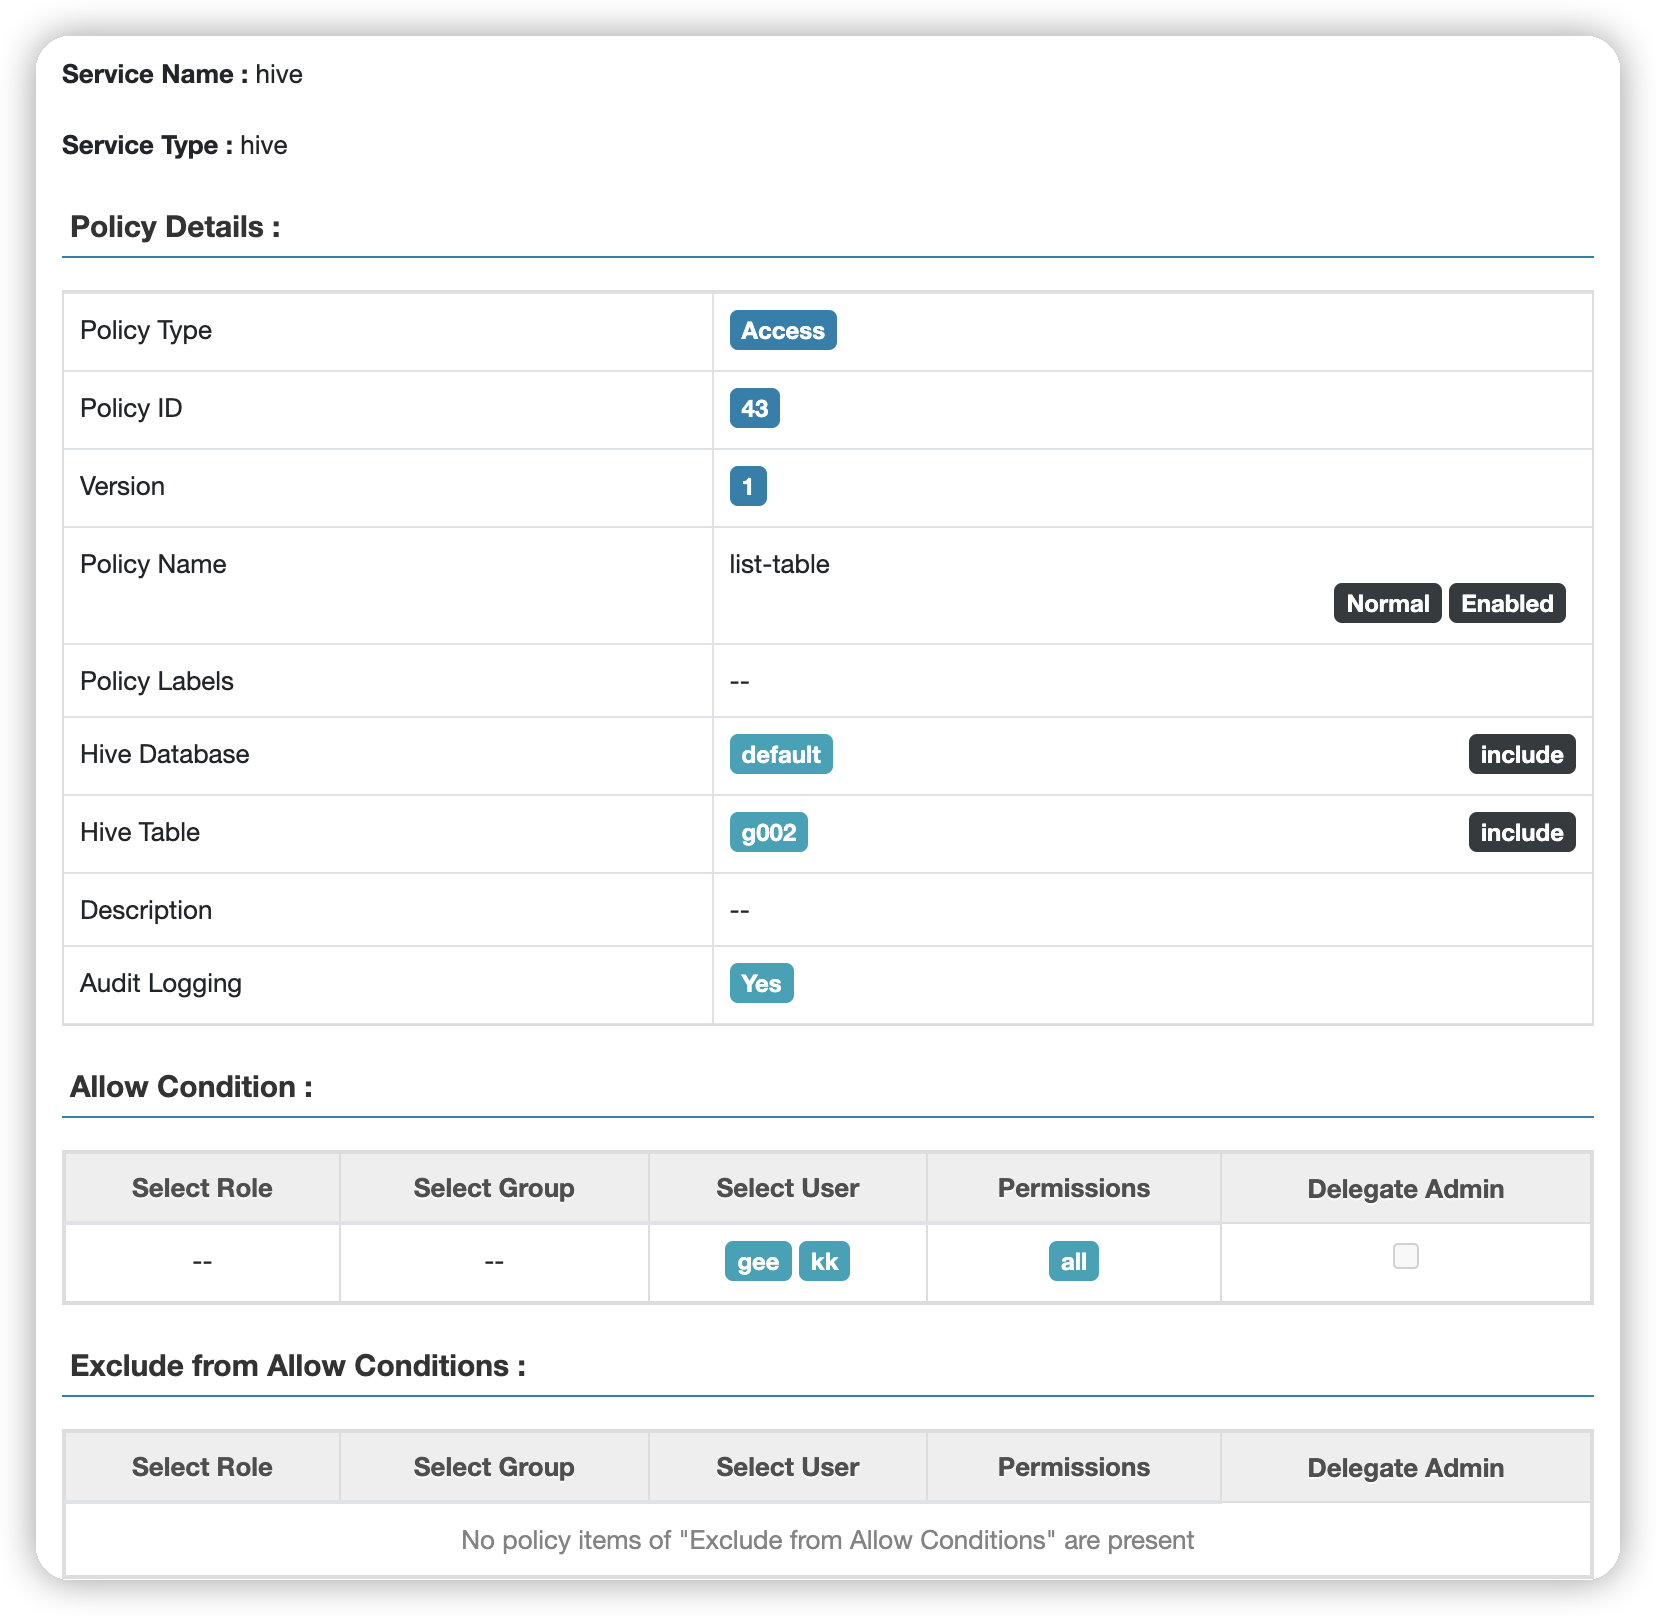This screenshot has width=1656, height=1616.
Task: Click the Enabled policy status badge
Action: (1506, 604)
